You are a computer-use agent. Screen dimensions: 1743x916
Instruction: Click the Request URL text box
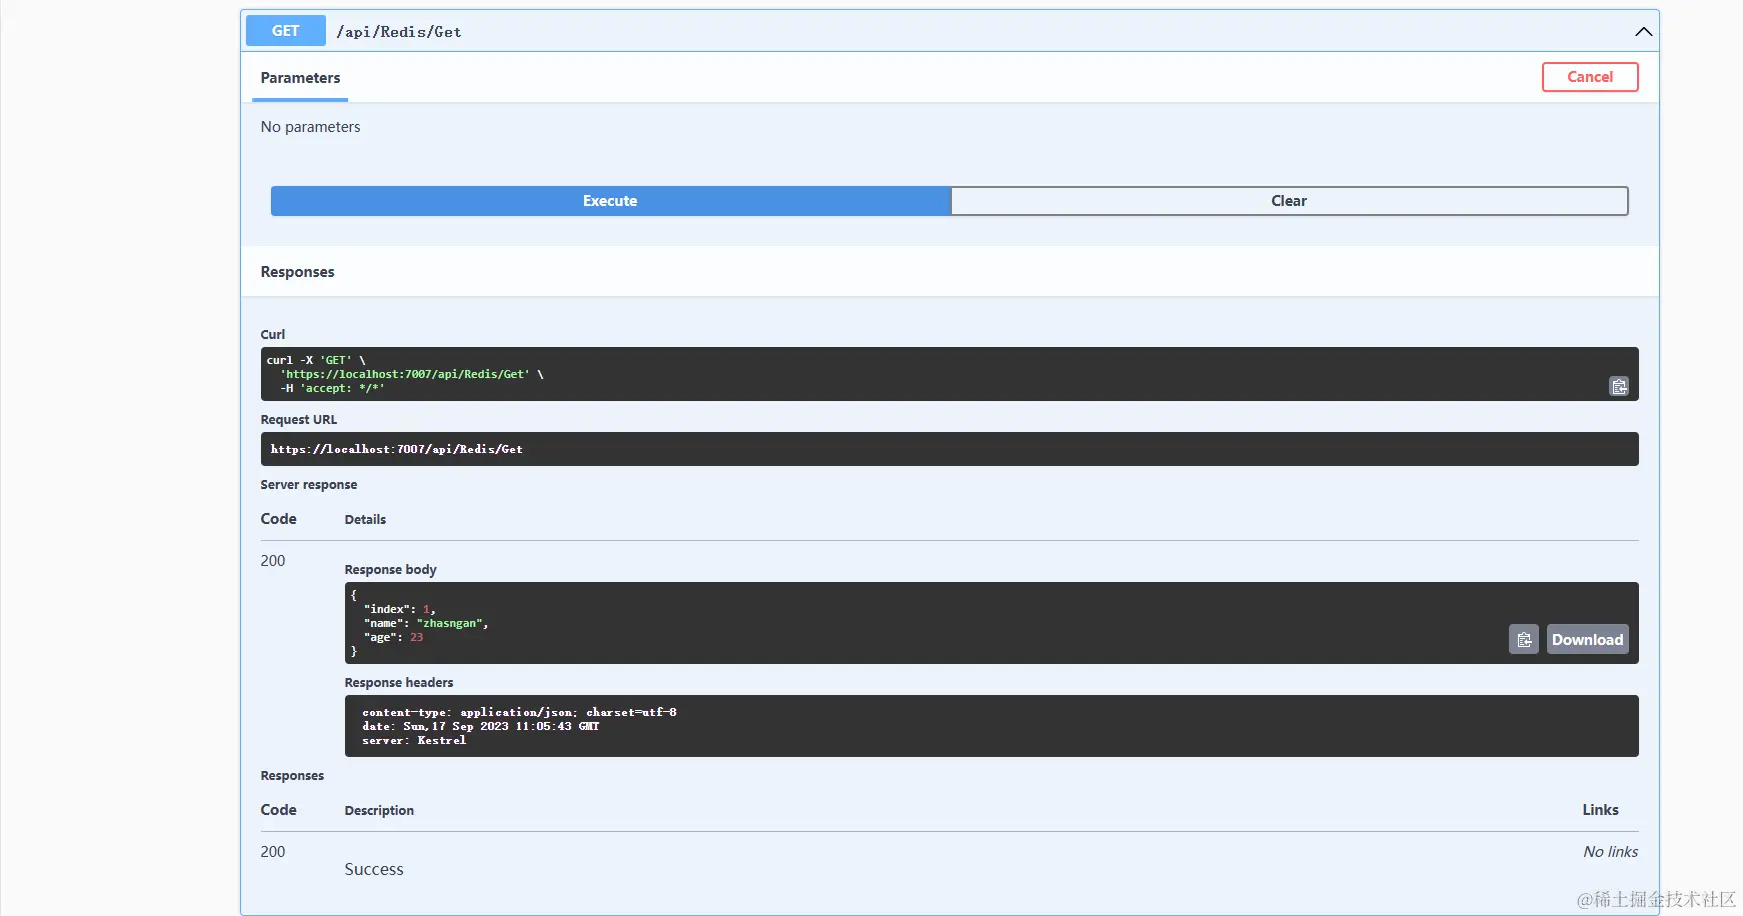click(949, 449)
